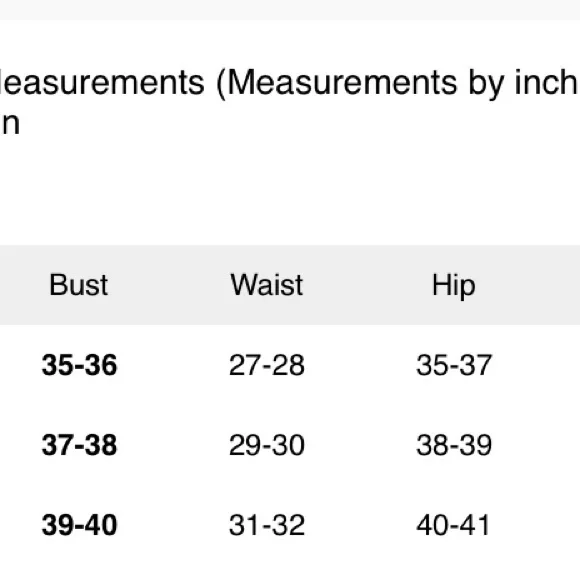Click the partial word easurements at the left
The height and width of the screenshot is (580, 580).
click(x=102, y=82)
